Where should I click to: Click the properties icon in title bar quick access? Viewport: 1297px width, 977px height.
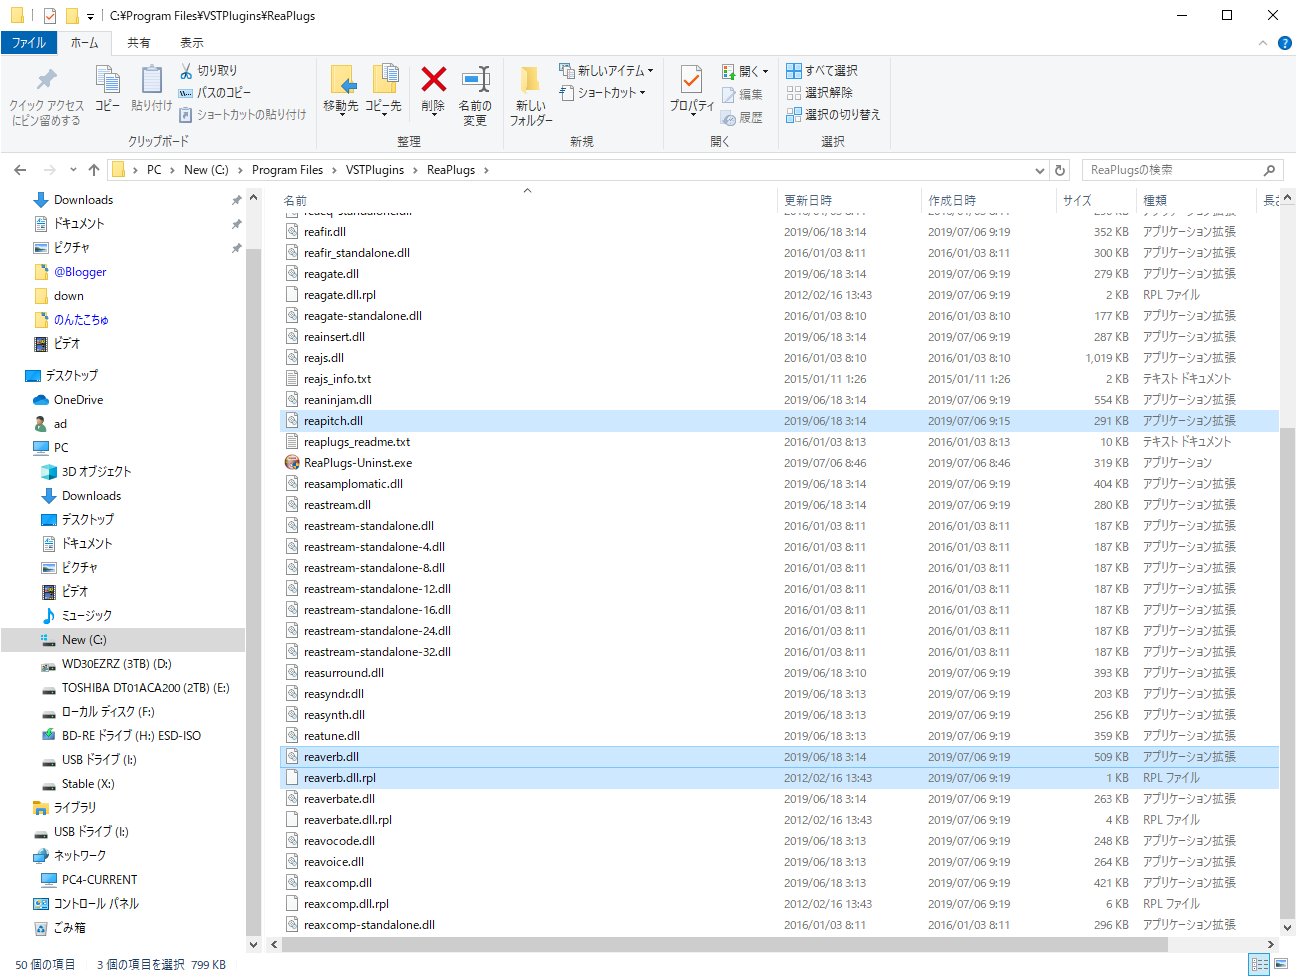tap(51, 16)
